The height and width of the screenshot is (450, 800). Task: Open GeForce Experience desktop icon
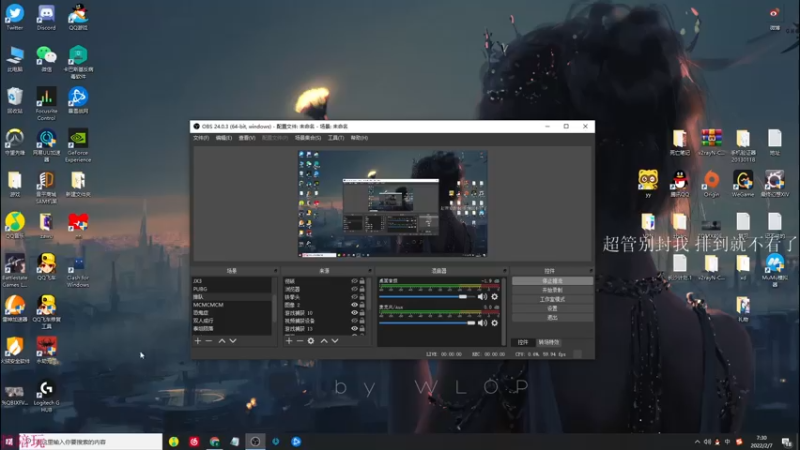coord(78,145)
